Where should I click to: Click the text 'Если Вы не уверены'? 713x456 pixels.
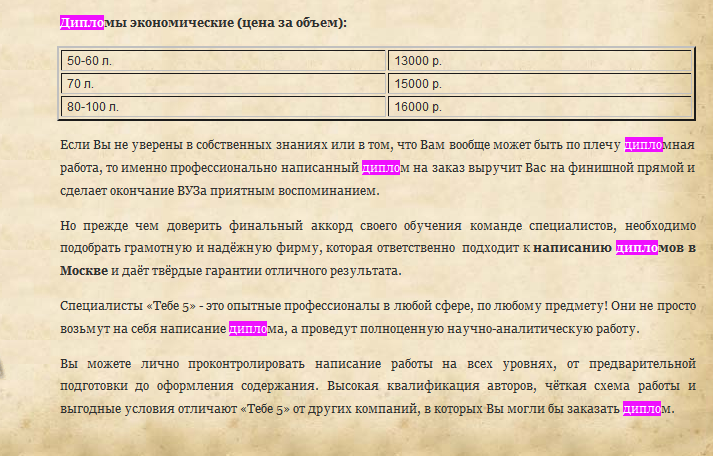(121, 145)
